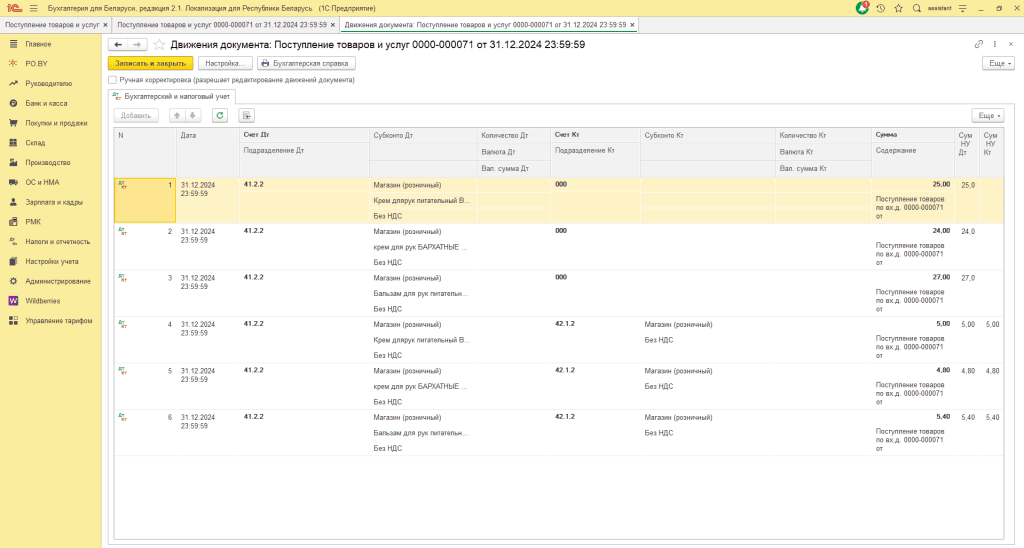Screen dimensions: 1024x548
Task: Expand the table Еще dropdown
Action: (987, 115)
